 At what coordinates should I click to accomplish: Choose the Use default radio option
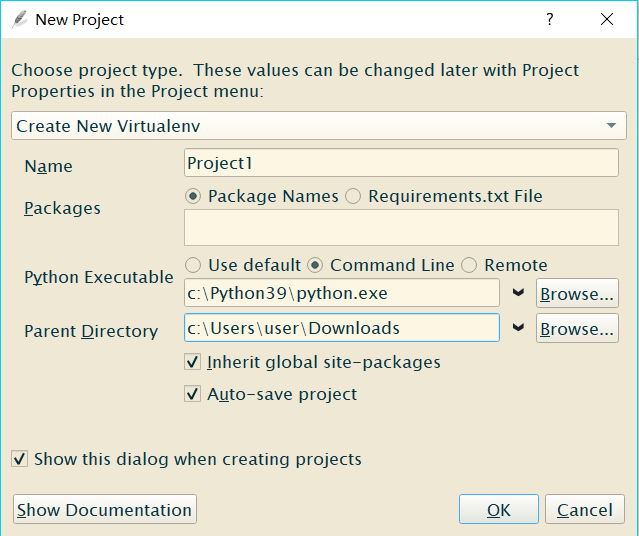pos(194,265)
